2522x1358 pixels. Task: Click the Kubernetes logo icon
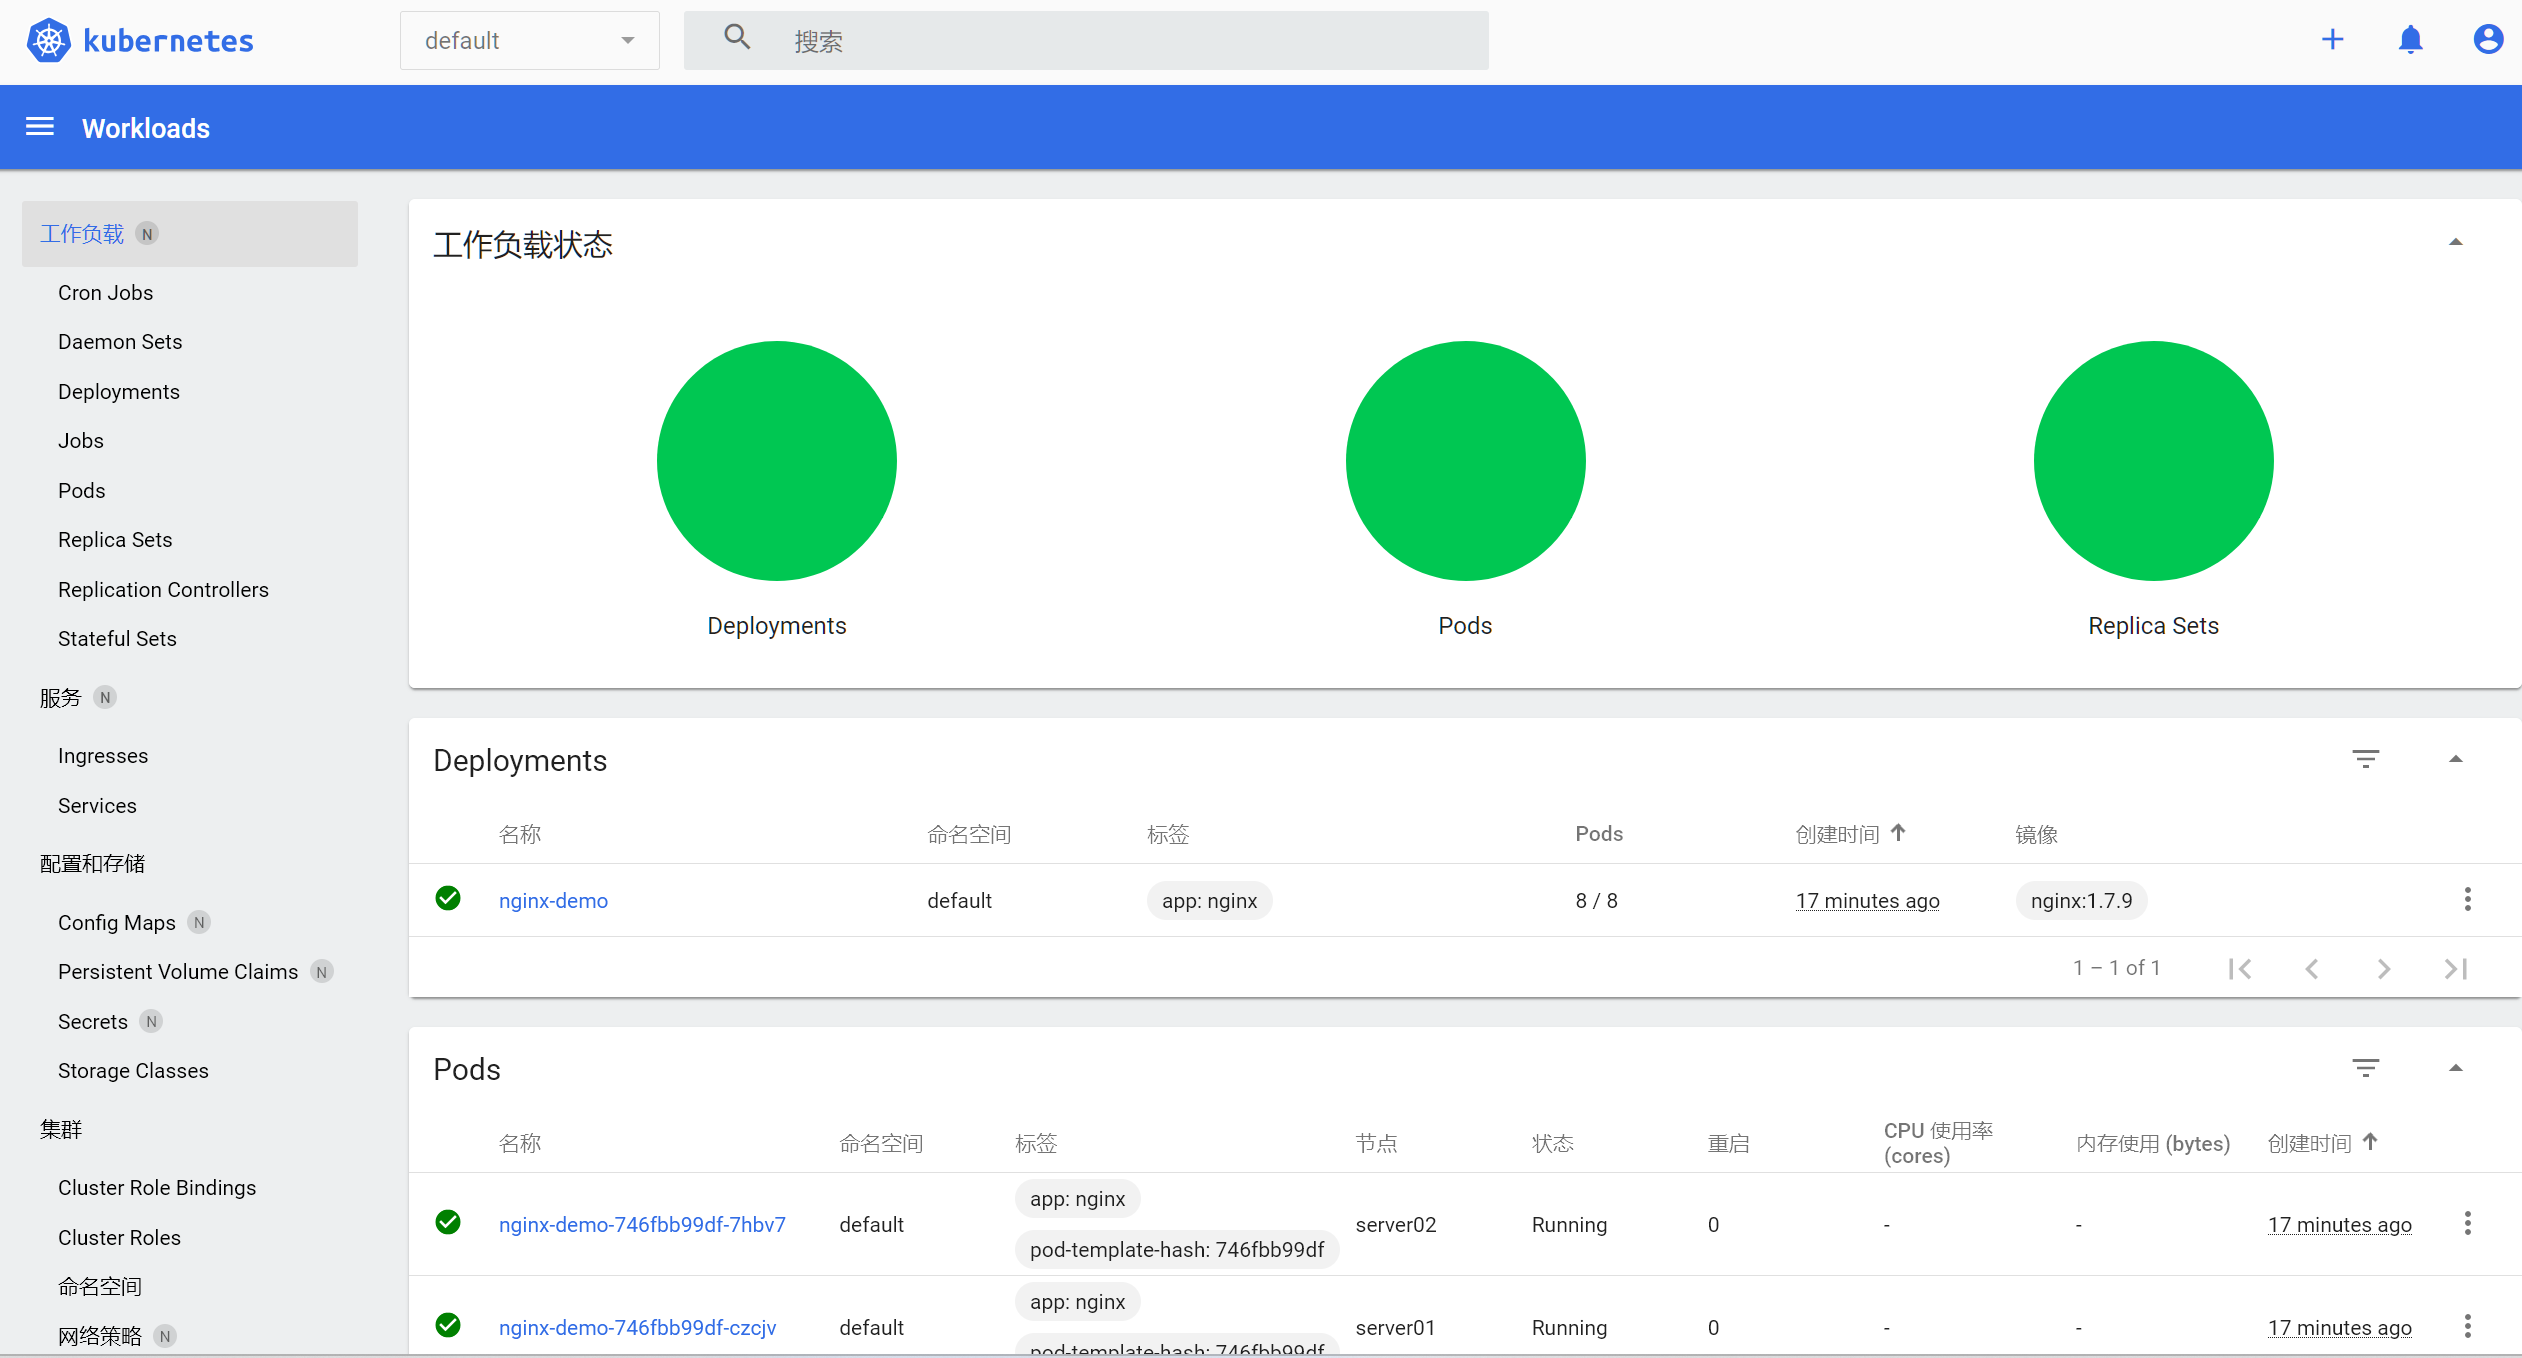[x=48, y=41]
